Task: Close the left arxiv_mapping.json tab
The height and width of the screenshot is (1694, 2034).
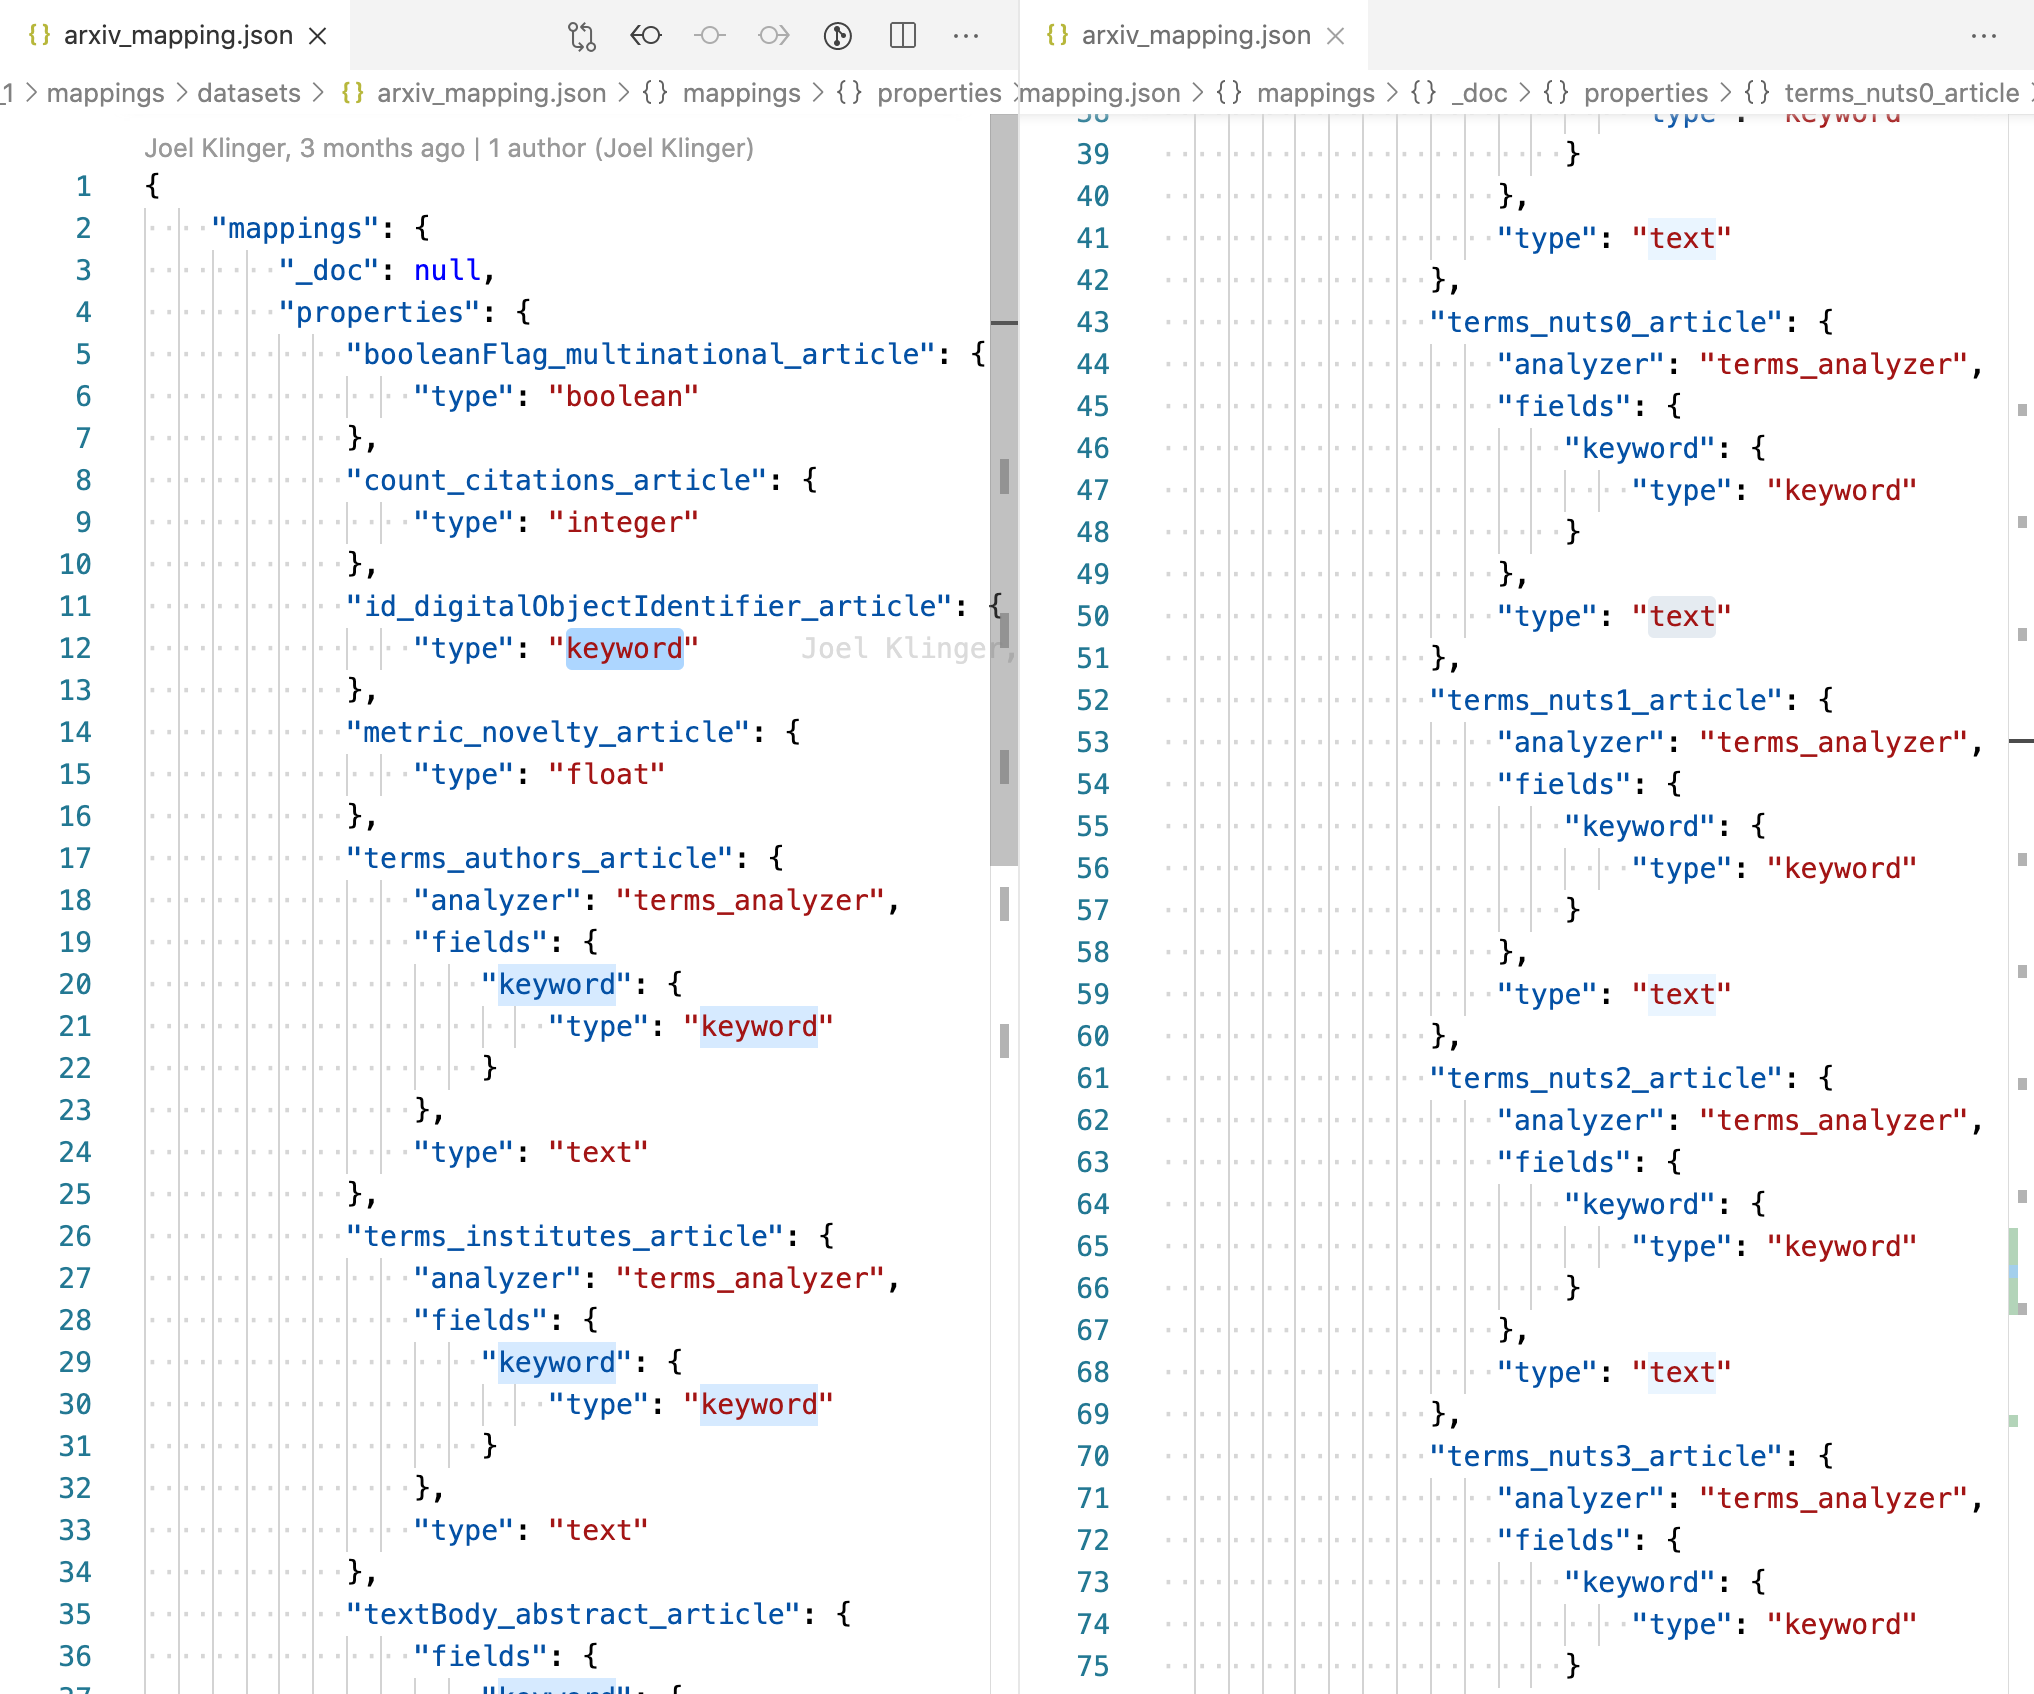Action: coord(318,36)
